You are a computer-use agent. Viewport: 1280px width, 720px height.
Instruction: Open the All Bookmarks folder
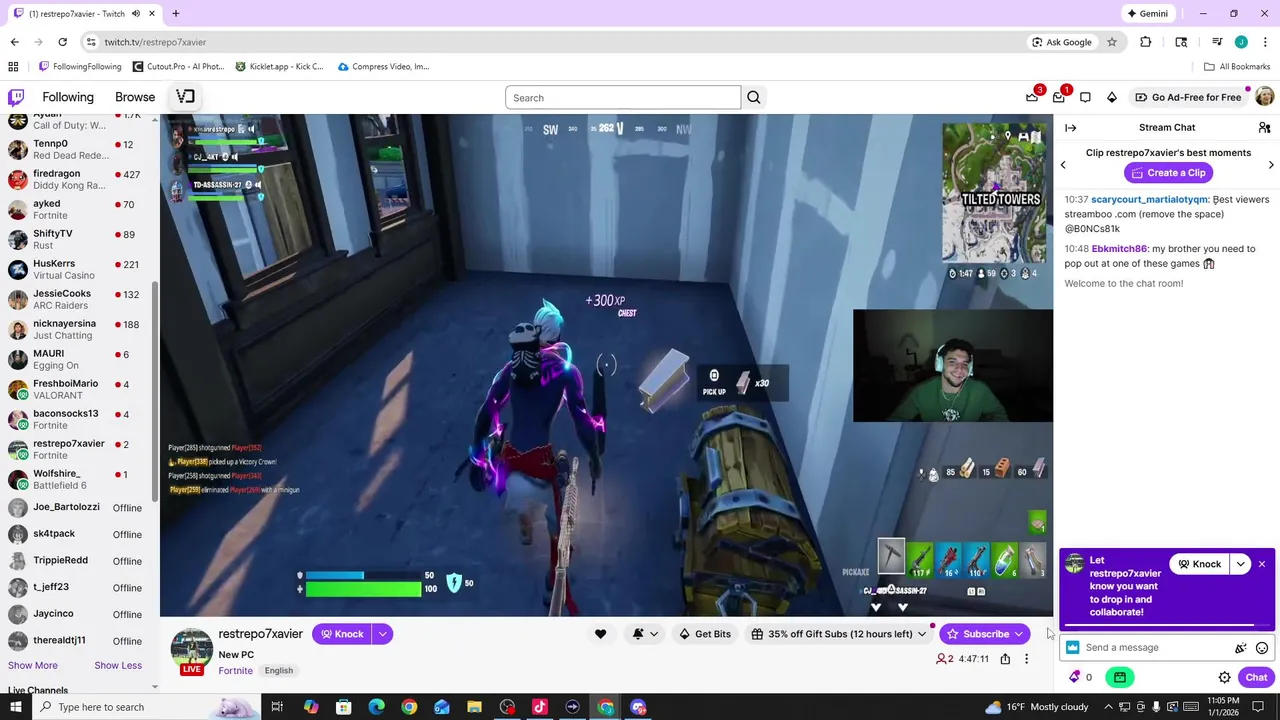click(1237, 67)
